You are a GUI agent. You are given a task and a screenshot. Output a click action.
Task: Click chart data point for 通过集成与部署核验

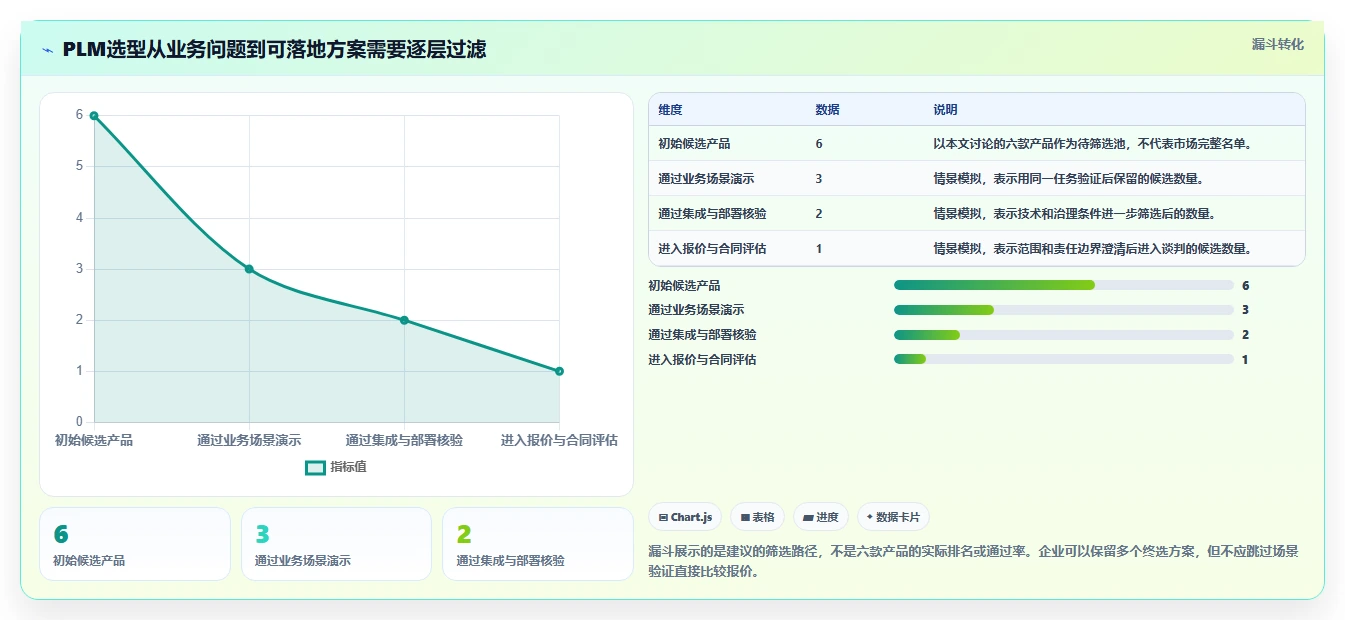404,320
